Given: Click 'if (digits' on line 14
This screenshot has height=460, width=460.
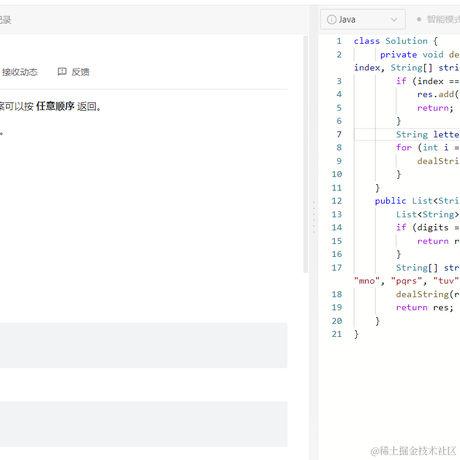Looking at the screenshot, I should [x=422, y=228].
